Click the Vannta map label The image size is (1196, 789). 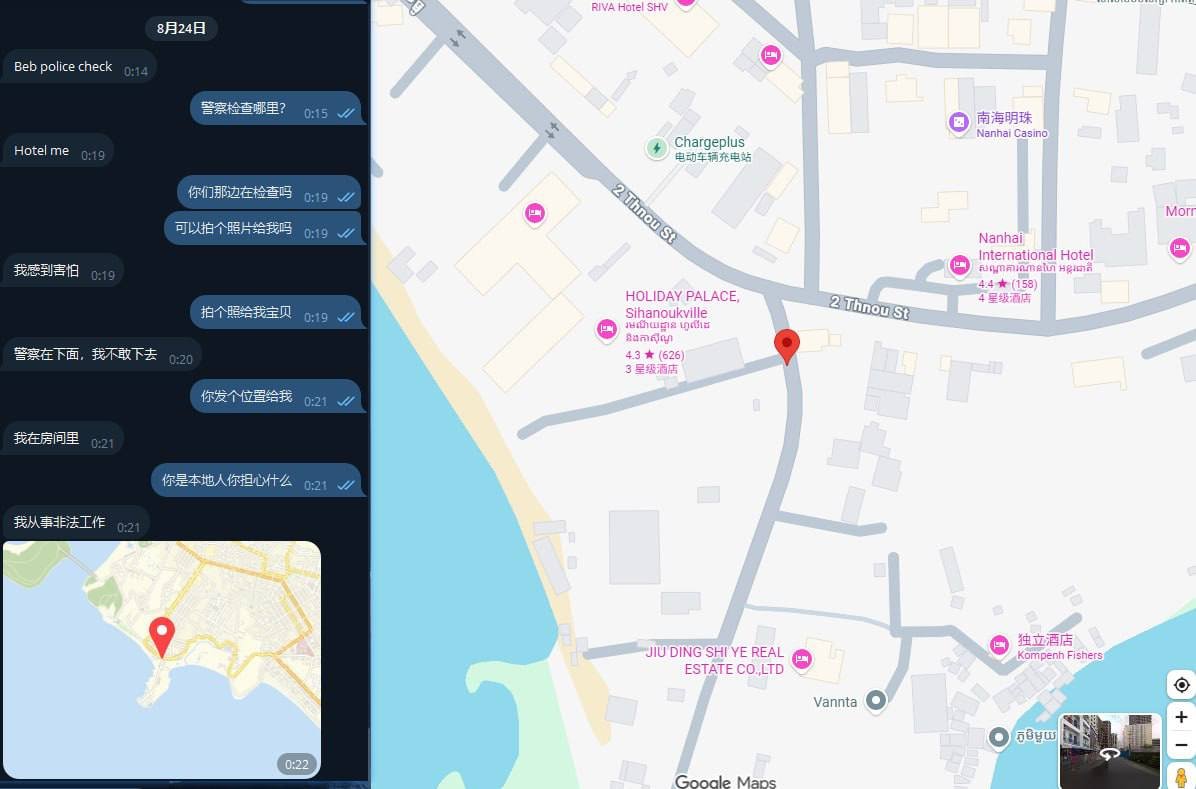click(x=835, y=702)
